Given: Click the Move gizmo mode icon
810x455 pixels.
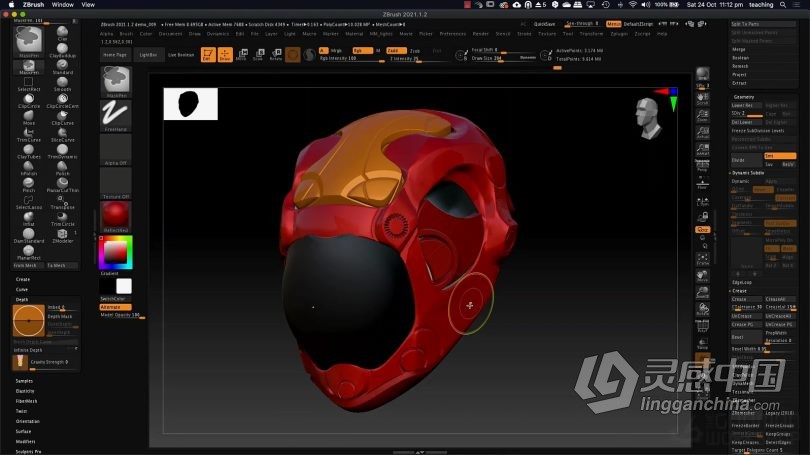Looking at the screenshot, I should tap(241, 54).
